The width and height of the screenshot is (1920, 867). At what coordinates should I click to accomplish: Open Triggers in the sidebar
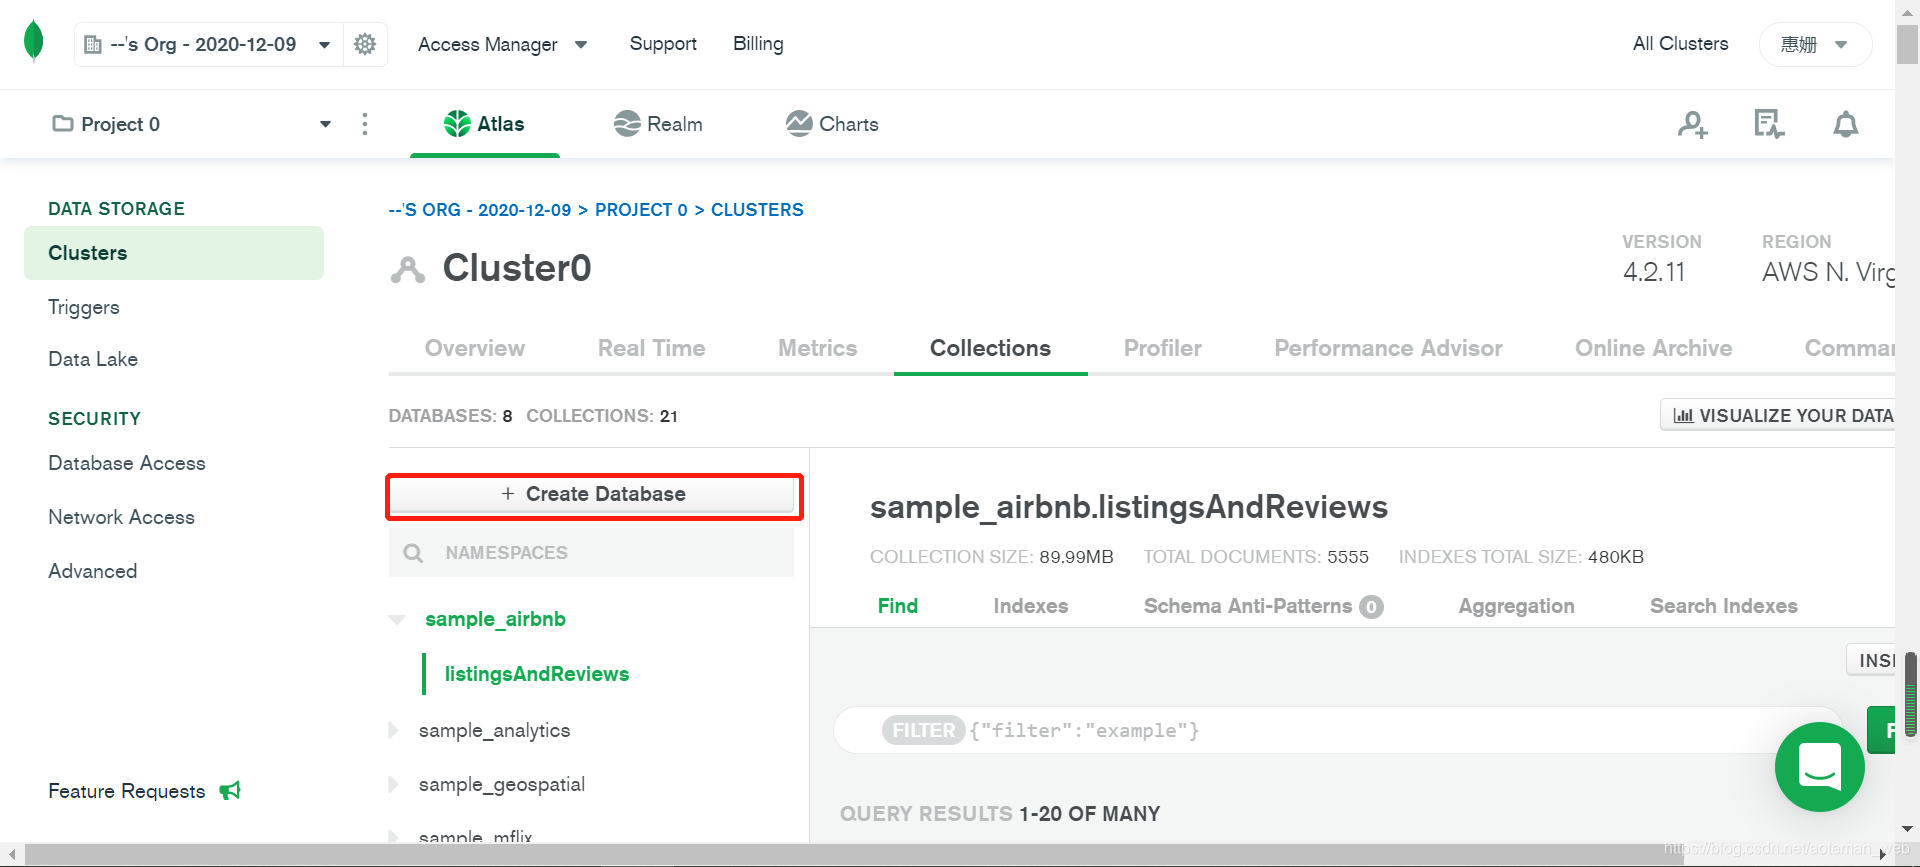tap(84, 307)
